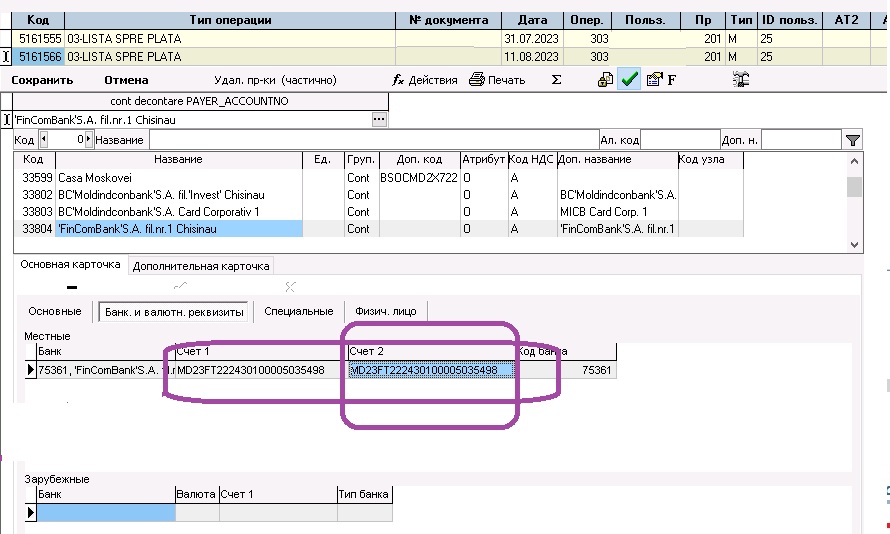The height and width of the screenshot is (534, 890).
Task: Click Сохранить to save
Action: (42, 80)
